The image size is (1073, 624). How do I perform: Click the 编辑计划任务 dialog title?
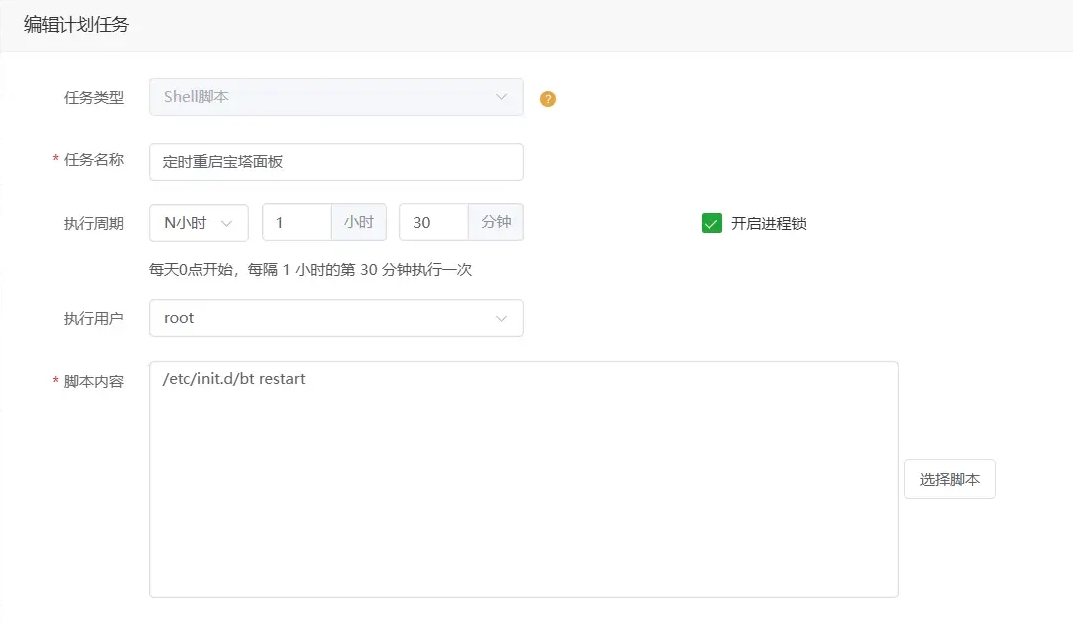(x=76, y=26)
